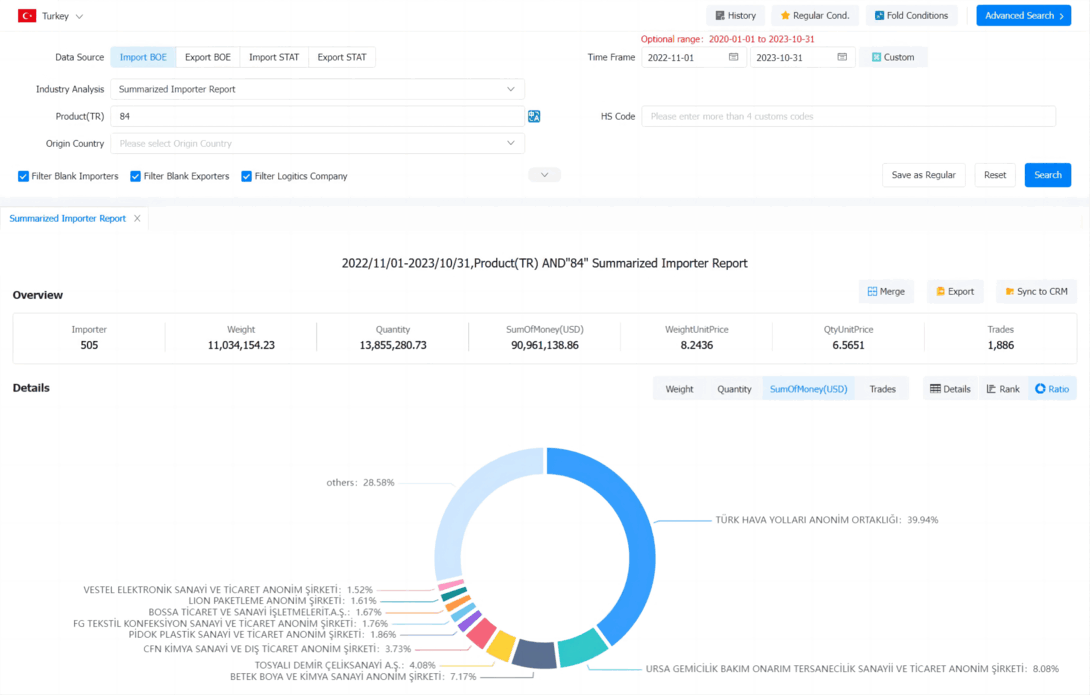Click the CFN KİMYA 3.73% label
The image size is (1090, 695).
coord(277,649)
